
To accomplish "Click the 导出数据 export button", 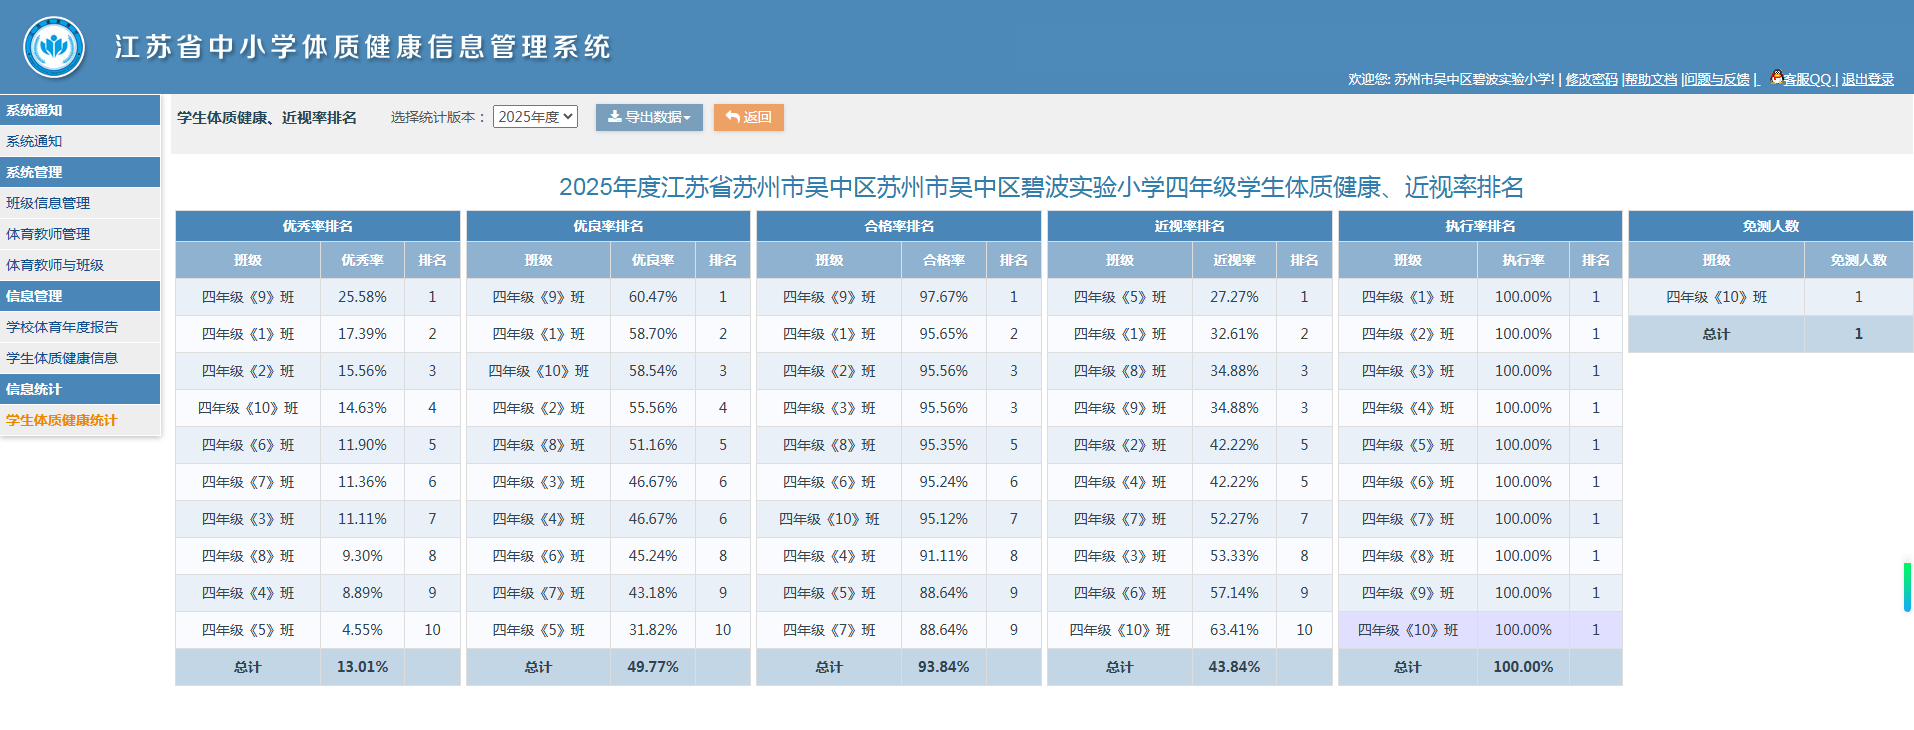I will point(649,117).
